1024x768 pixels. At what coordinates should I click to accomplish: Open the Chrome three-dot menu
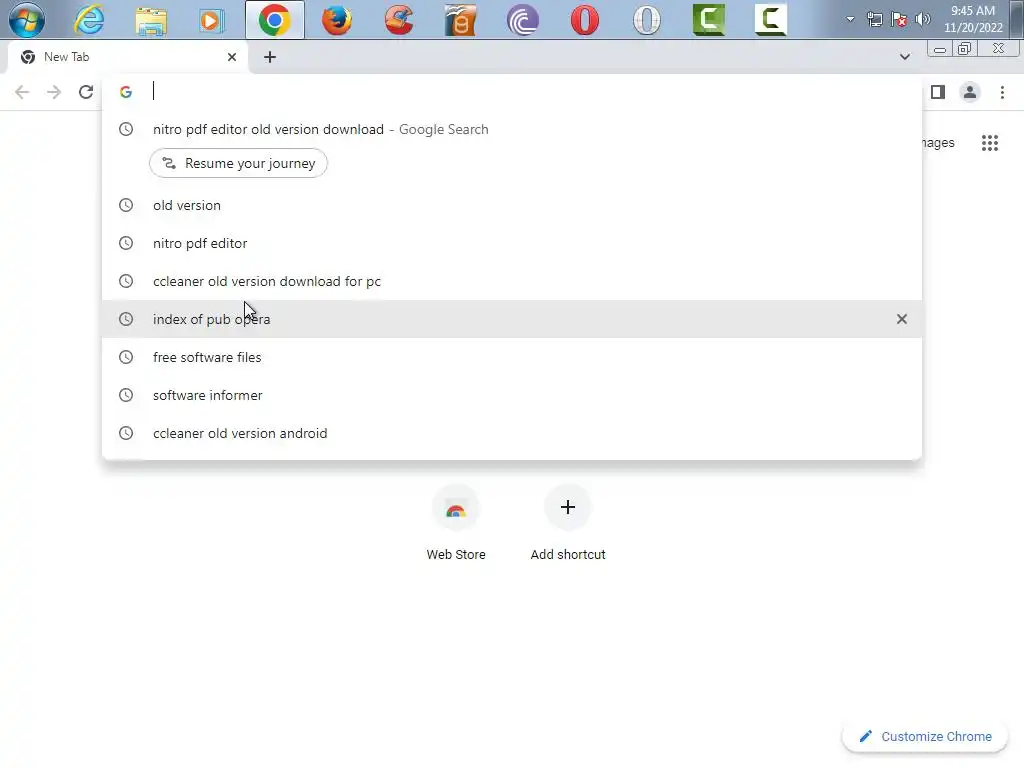[1002, 92]
